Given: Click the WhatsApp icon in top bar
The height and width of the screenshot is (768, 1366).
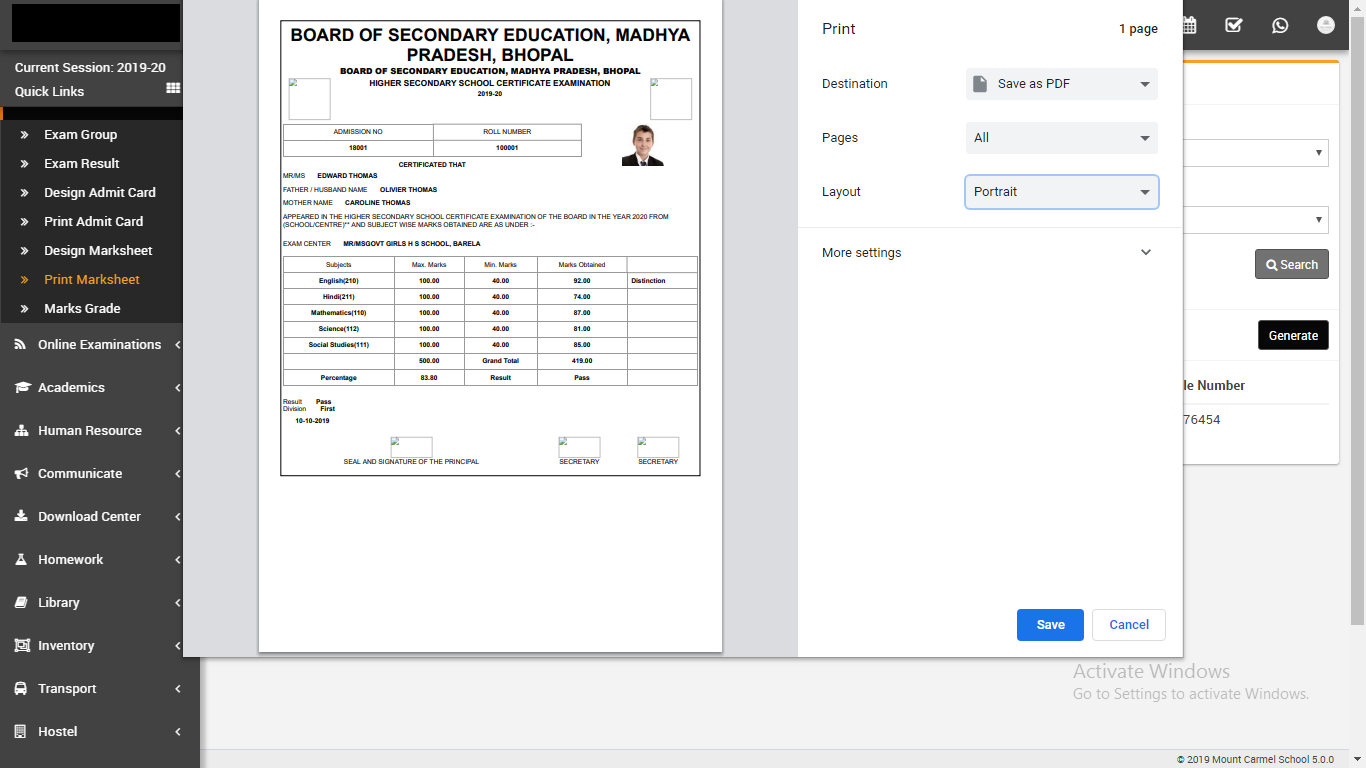Looking at the screenshot, I should point(1280,25).
